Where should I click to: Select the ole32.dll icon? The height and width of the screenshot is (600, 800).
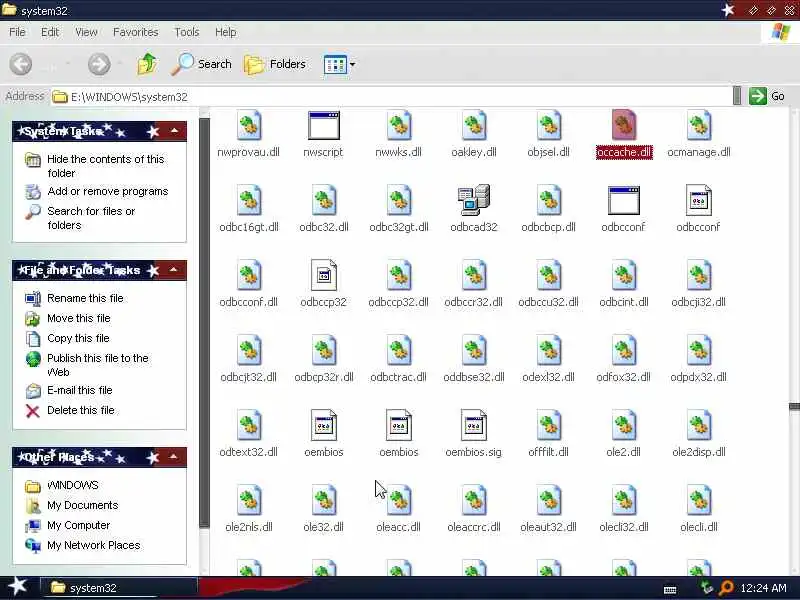pos(323,500)
